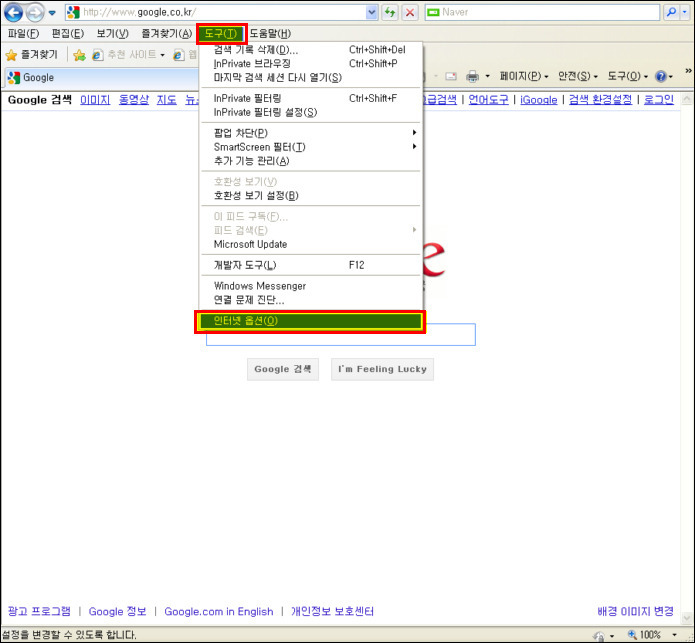695x643 pixels.
Task: Click the Google search text field
Action: pos(340,335)
